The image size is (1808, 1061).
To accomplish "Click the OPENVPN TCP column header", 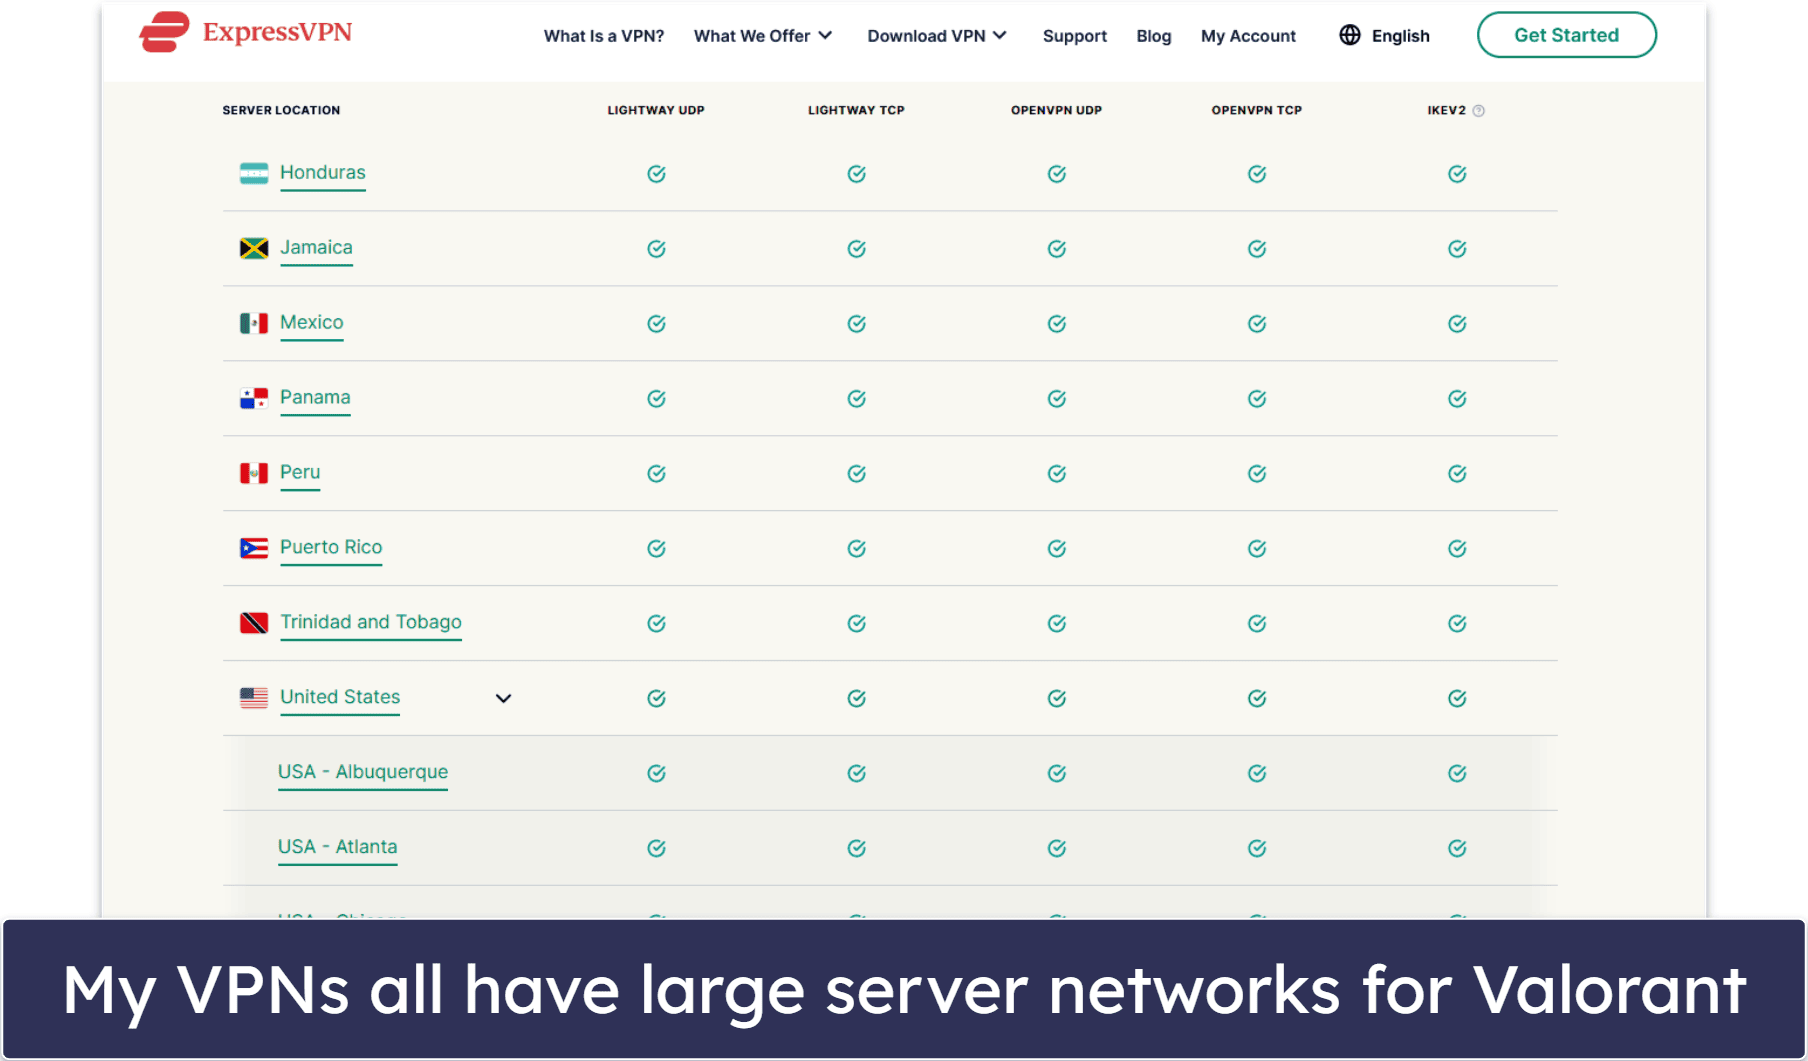I will [x=1257, y=111].
